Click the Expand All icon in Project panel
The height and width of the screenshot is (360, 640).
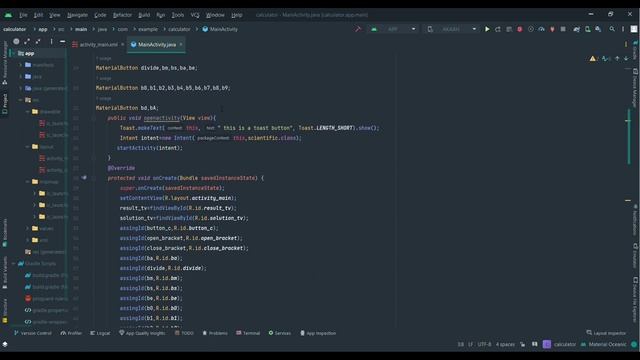(x=27, y=41)
